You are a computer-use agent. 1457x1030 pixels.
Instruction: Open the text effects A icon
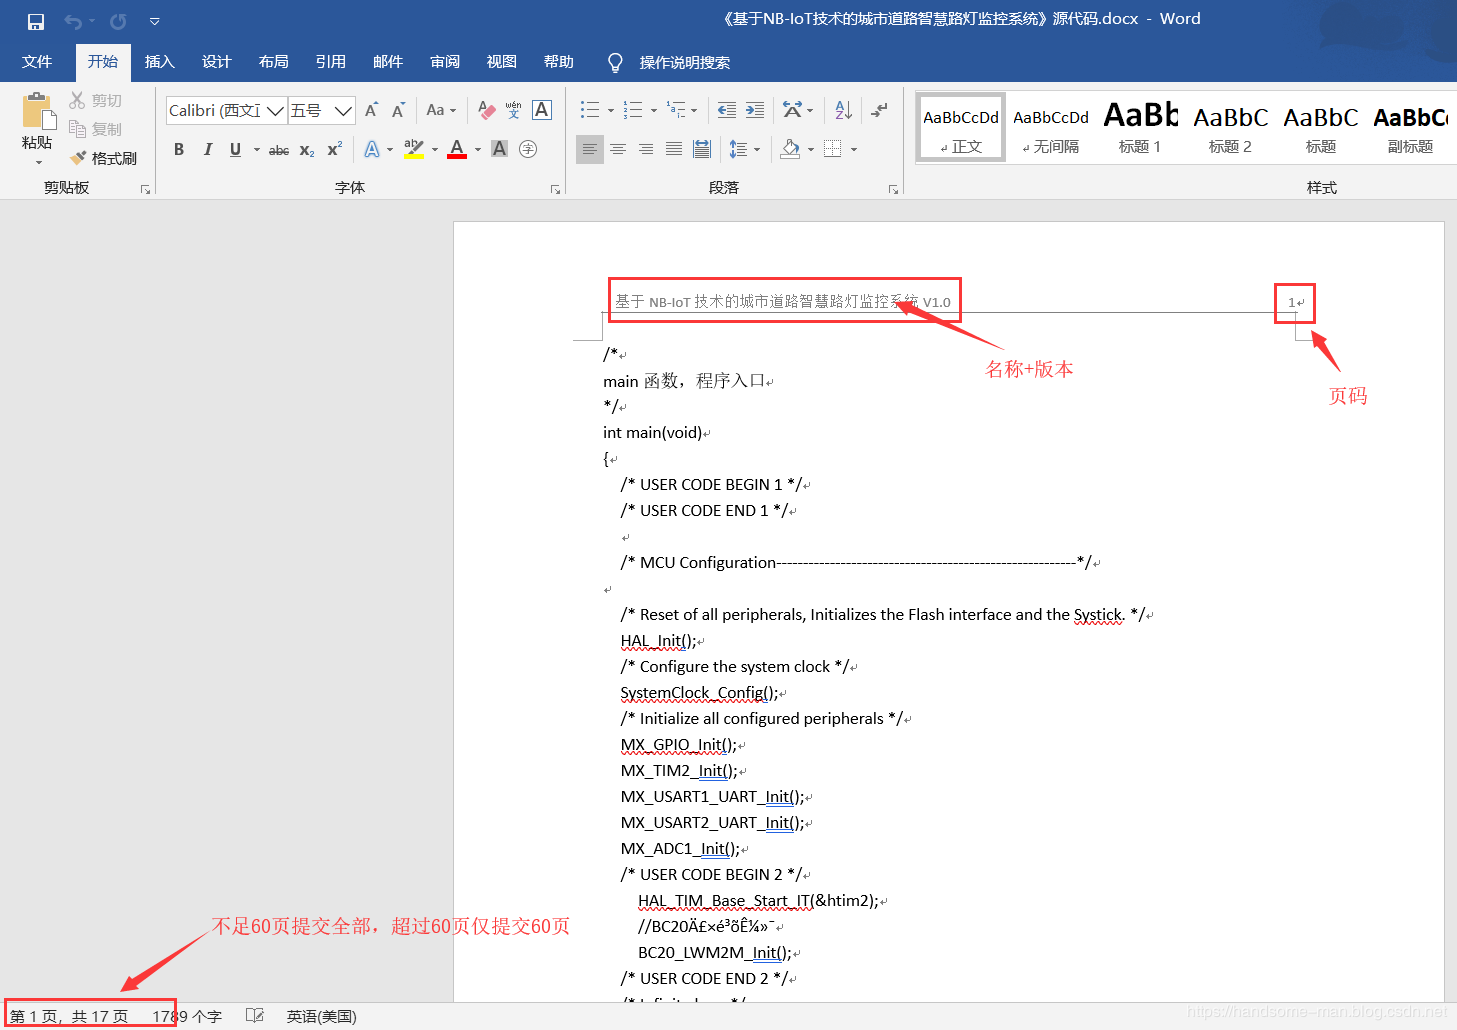(x=372, y=149)
